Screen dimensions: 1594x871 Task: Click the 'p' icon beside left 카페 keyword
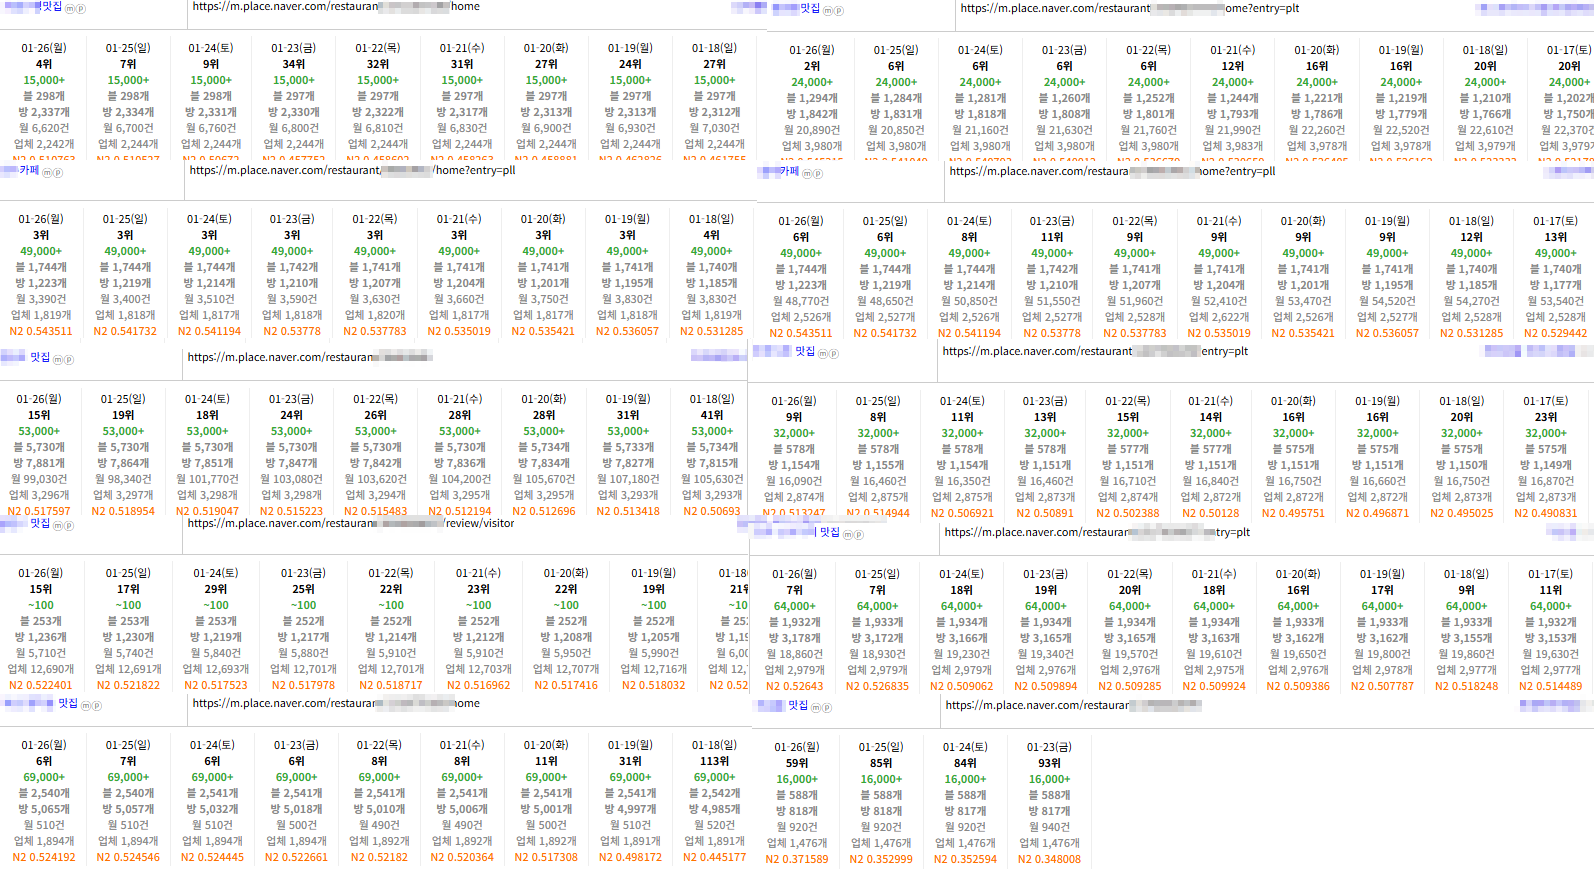pyautogui.click(x=57, y=173)
